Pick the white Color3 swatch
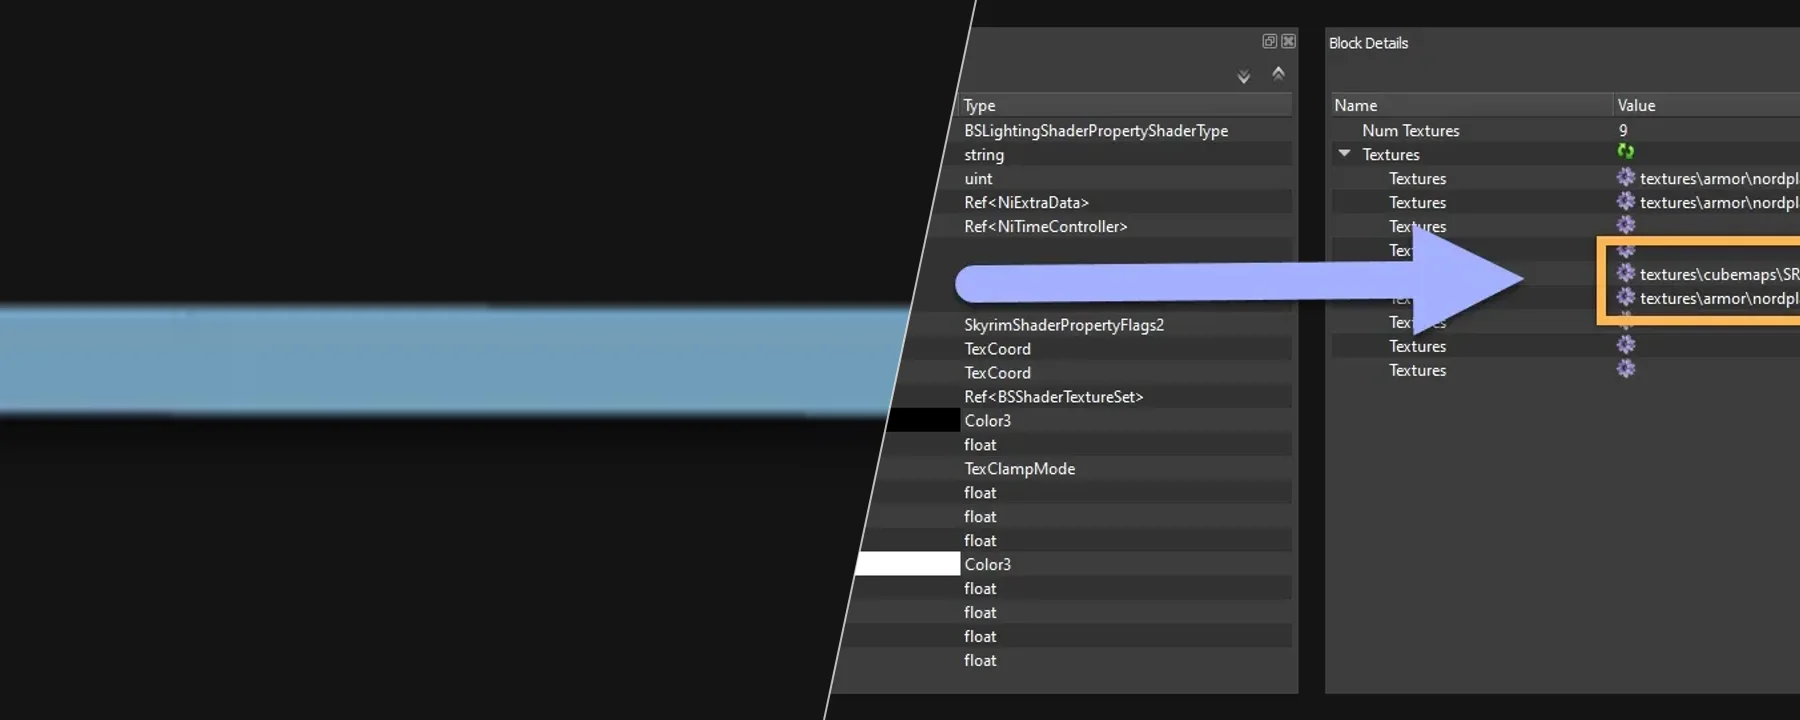 908,564
